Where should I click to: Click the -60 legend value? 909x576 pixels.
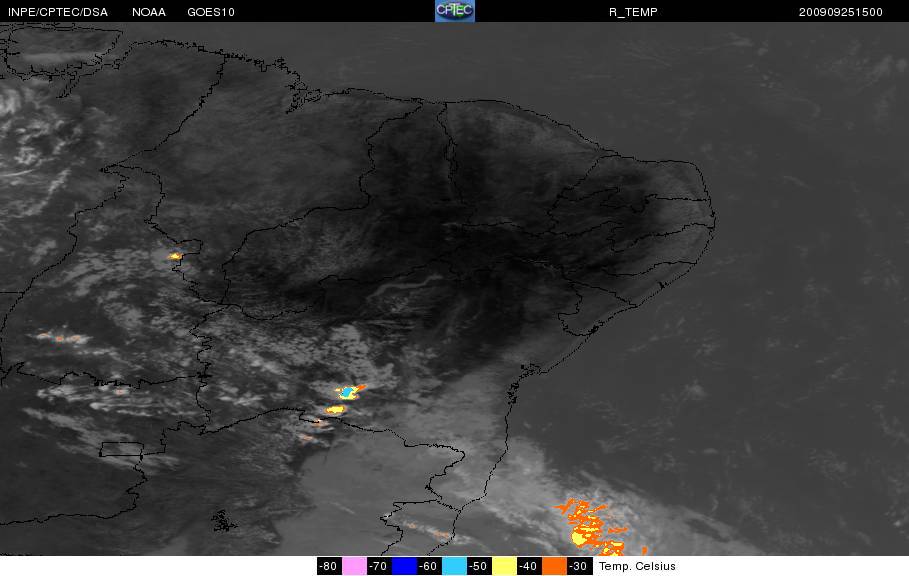(x=429, y=566)
